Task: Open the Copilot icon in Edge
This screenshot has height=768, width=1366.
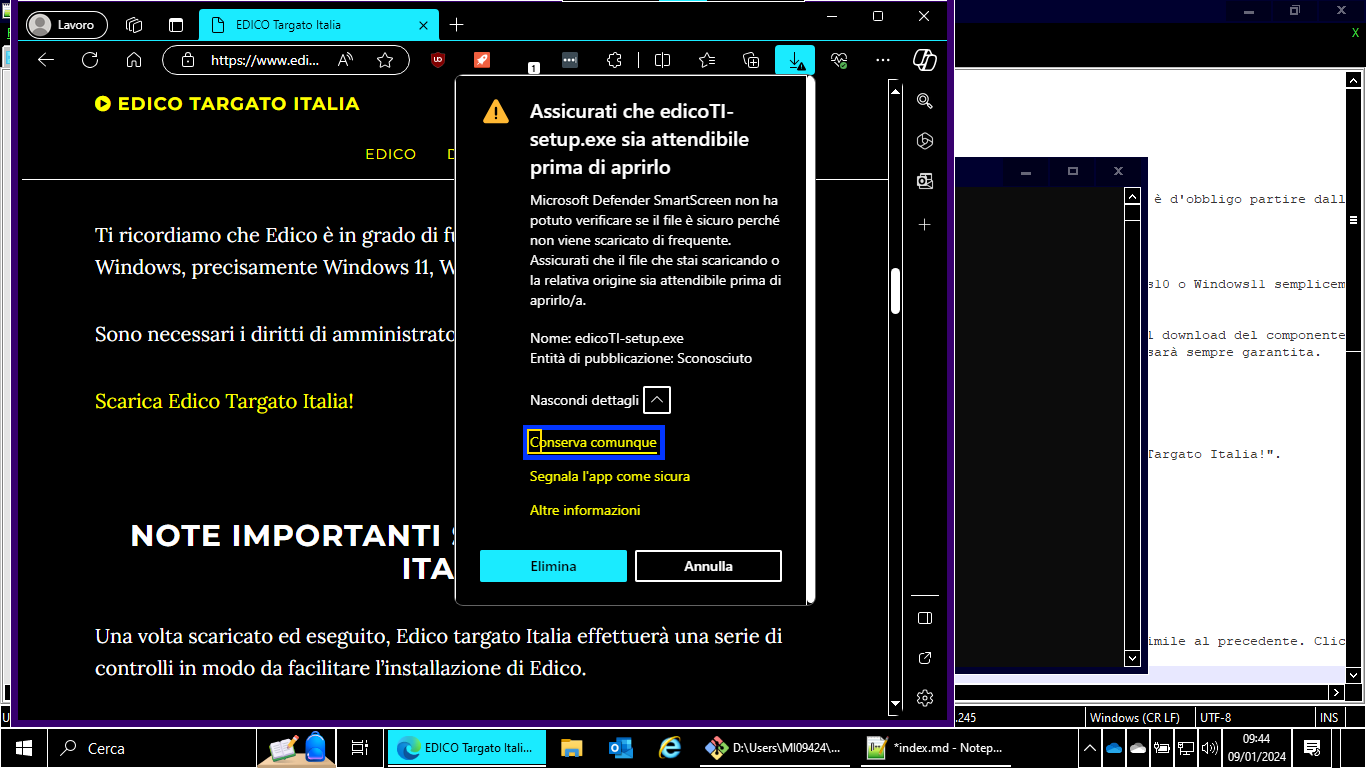Action: pyautogui.click(x=925, y=60)
